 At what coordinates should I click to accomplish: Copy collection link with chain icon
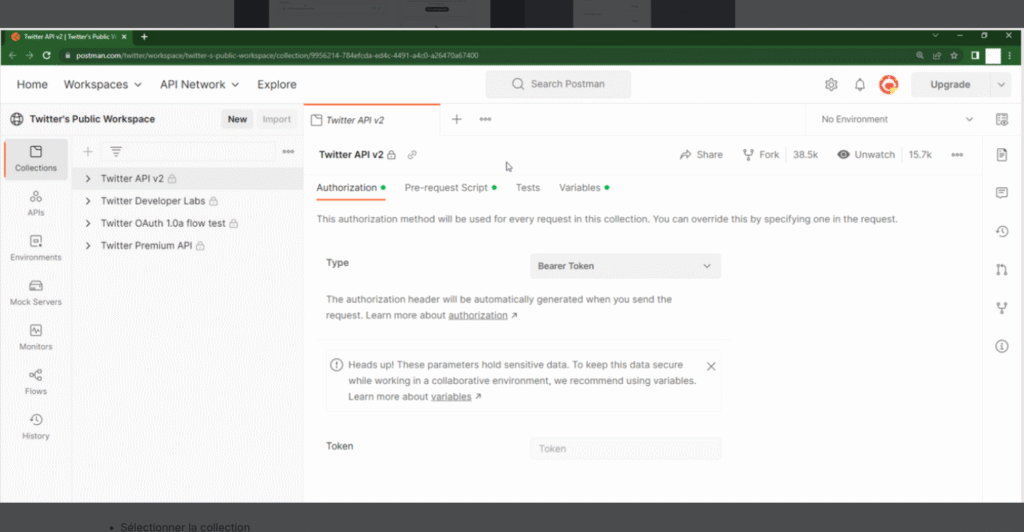tap(412, 155)
